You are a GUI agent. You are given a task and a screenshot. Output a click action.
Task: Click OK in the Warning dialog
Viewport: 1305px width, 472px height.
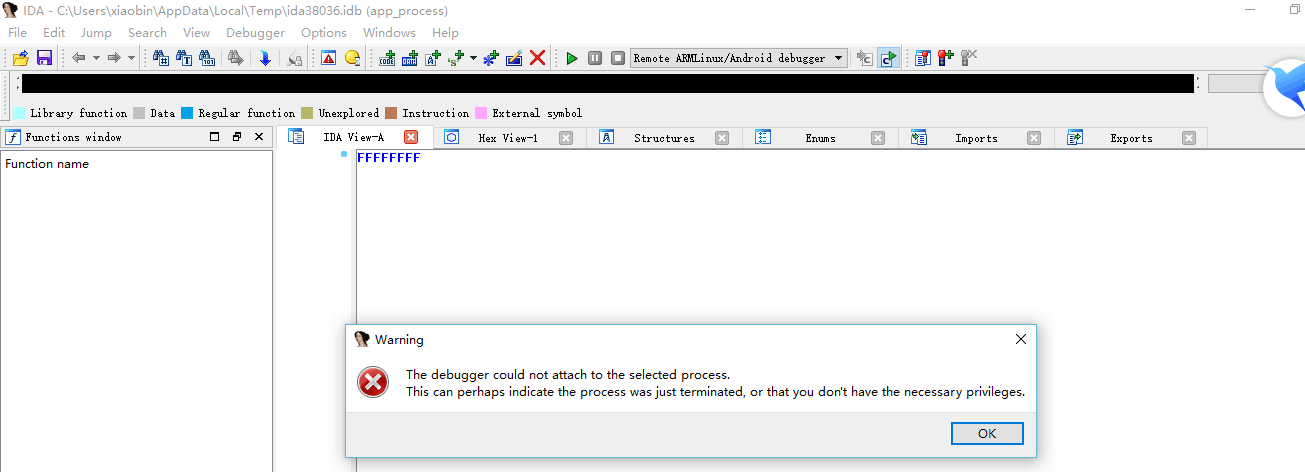point(987,433)
